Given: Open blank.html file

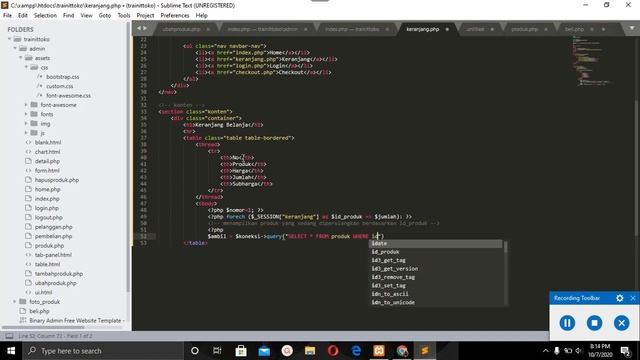Looking at the screenshot, I should (x=48, y=142).
